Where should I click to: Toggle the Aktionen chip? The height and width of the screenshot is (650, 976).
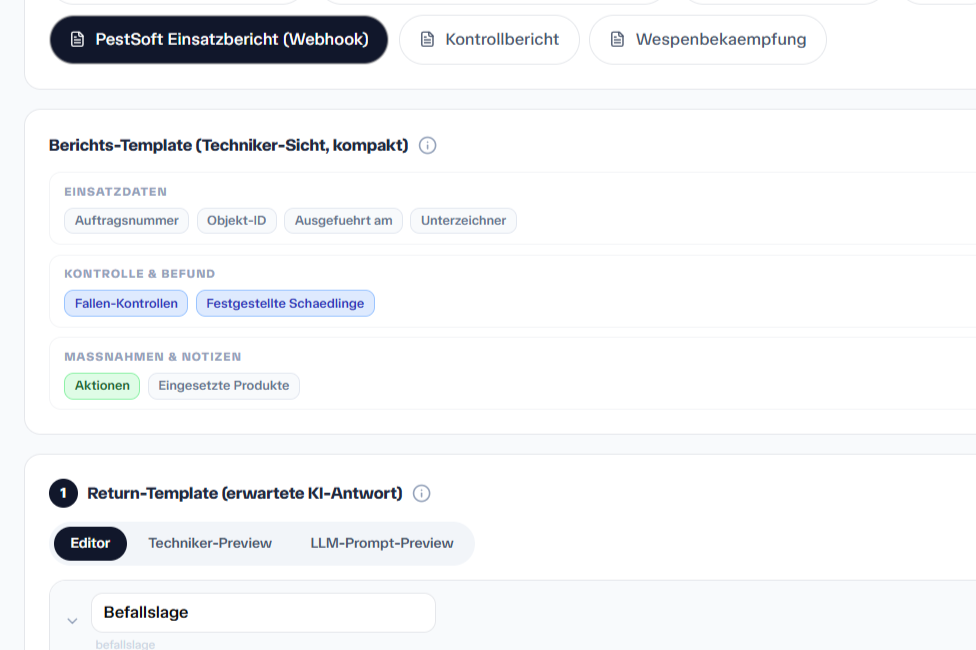pos(102,386)
